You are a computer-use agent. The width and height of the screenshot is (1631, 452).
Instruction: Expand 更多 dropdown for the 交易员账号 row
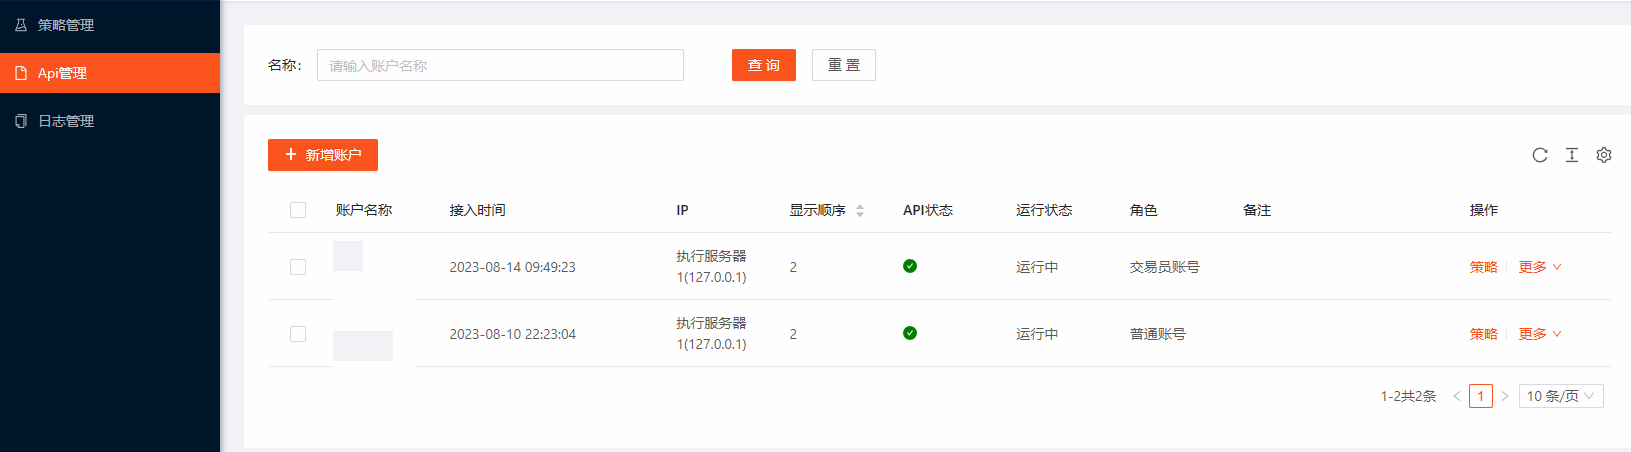1540,267
